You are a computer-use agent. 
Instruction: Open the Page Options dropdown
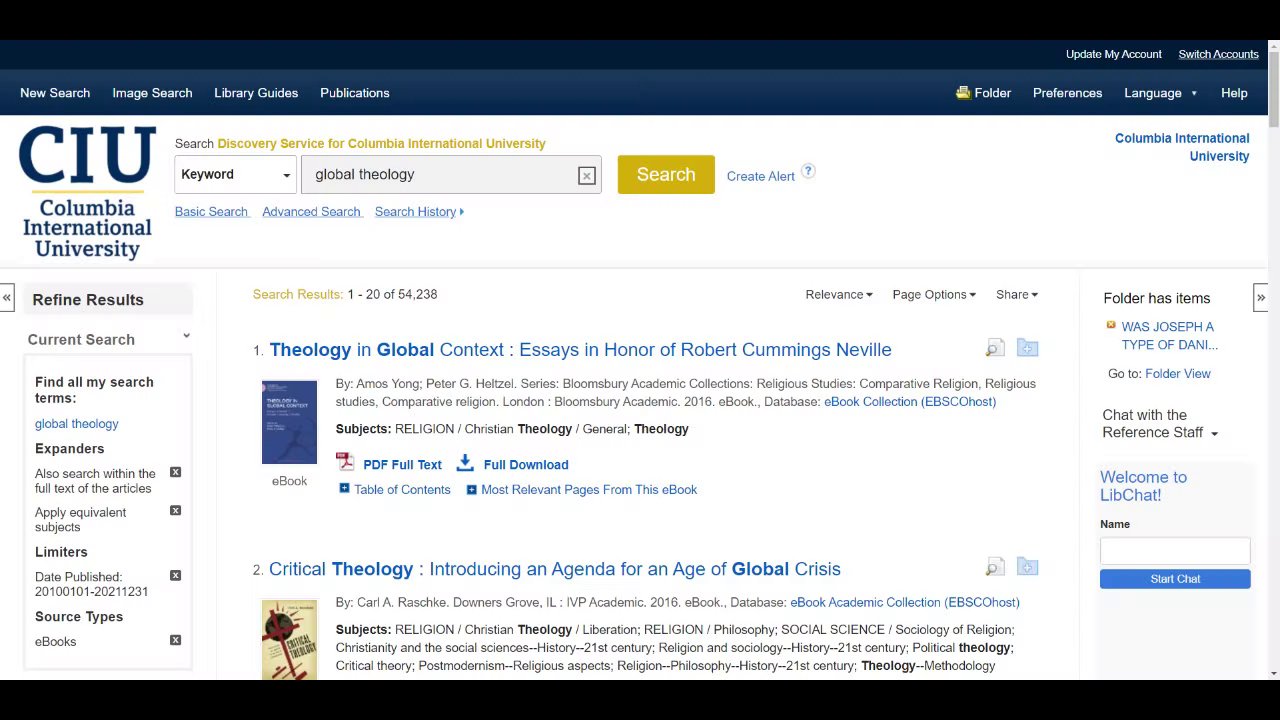934,295
